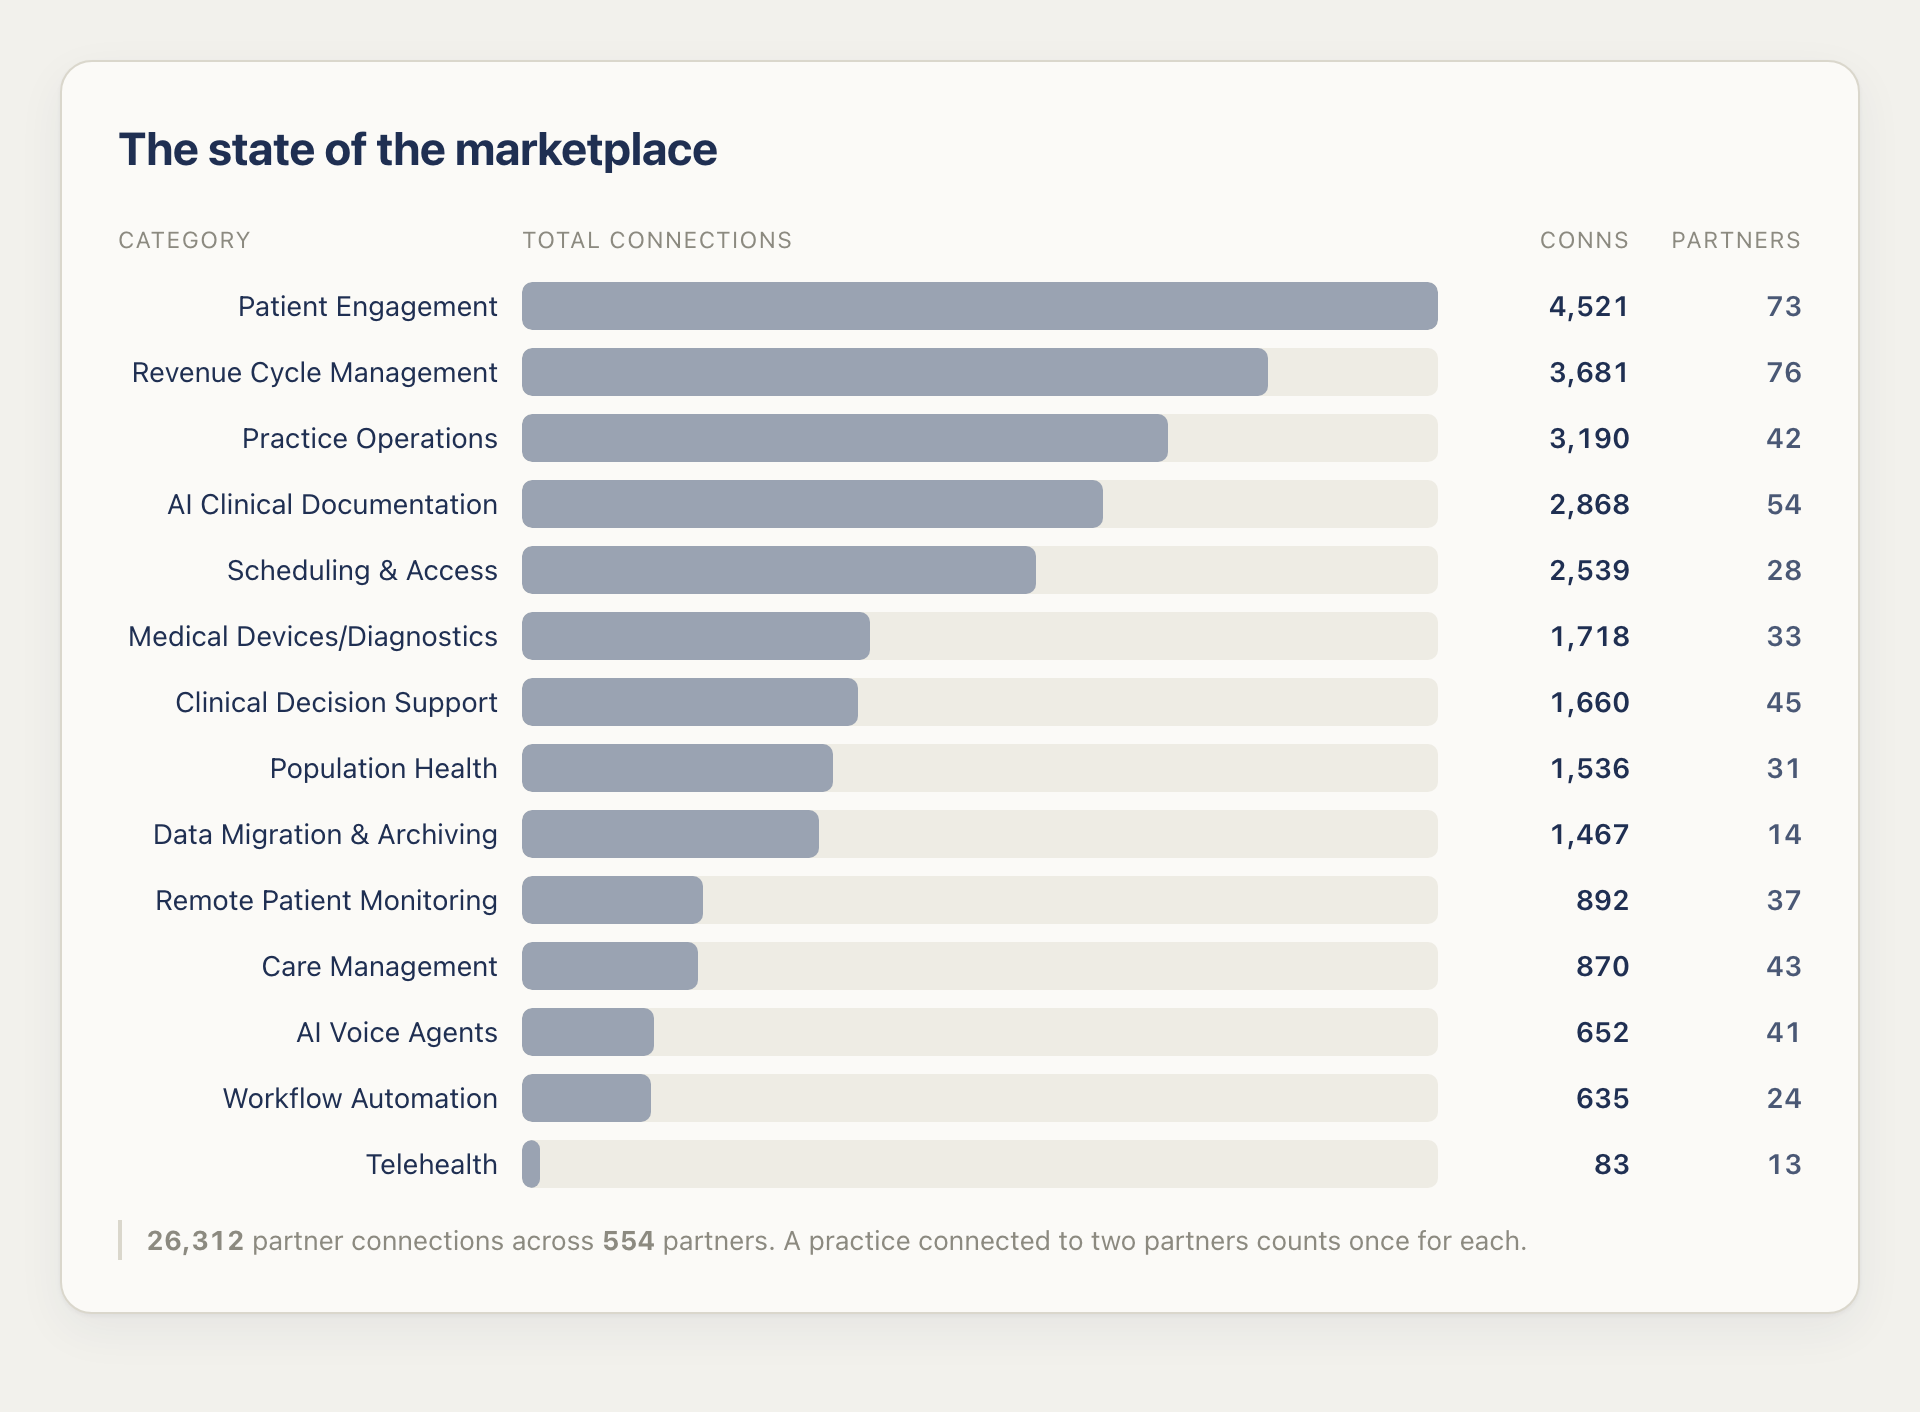Select the Workflow Automation label
This screenshot has height=1412, width=1920.
pos(360,1098)
